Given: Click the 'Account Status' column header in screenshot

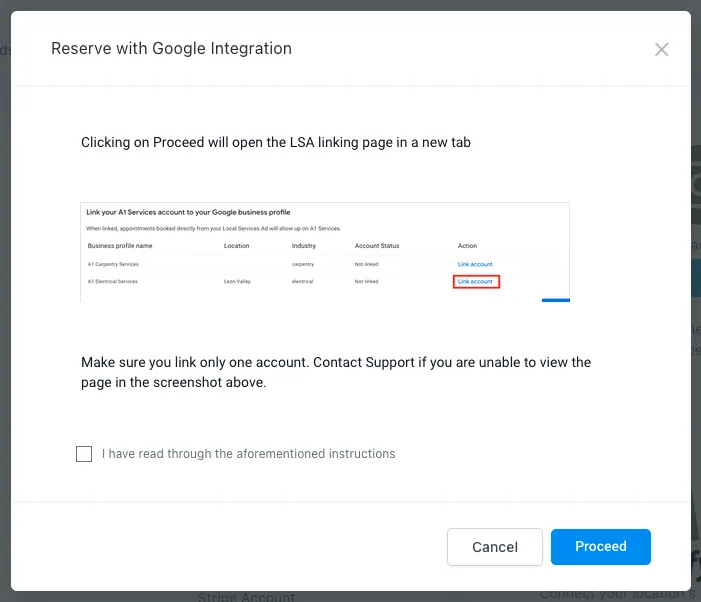Looking at the screenshot, I should 377,246.
